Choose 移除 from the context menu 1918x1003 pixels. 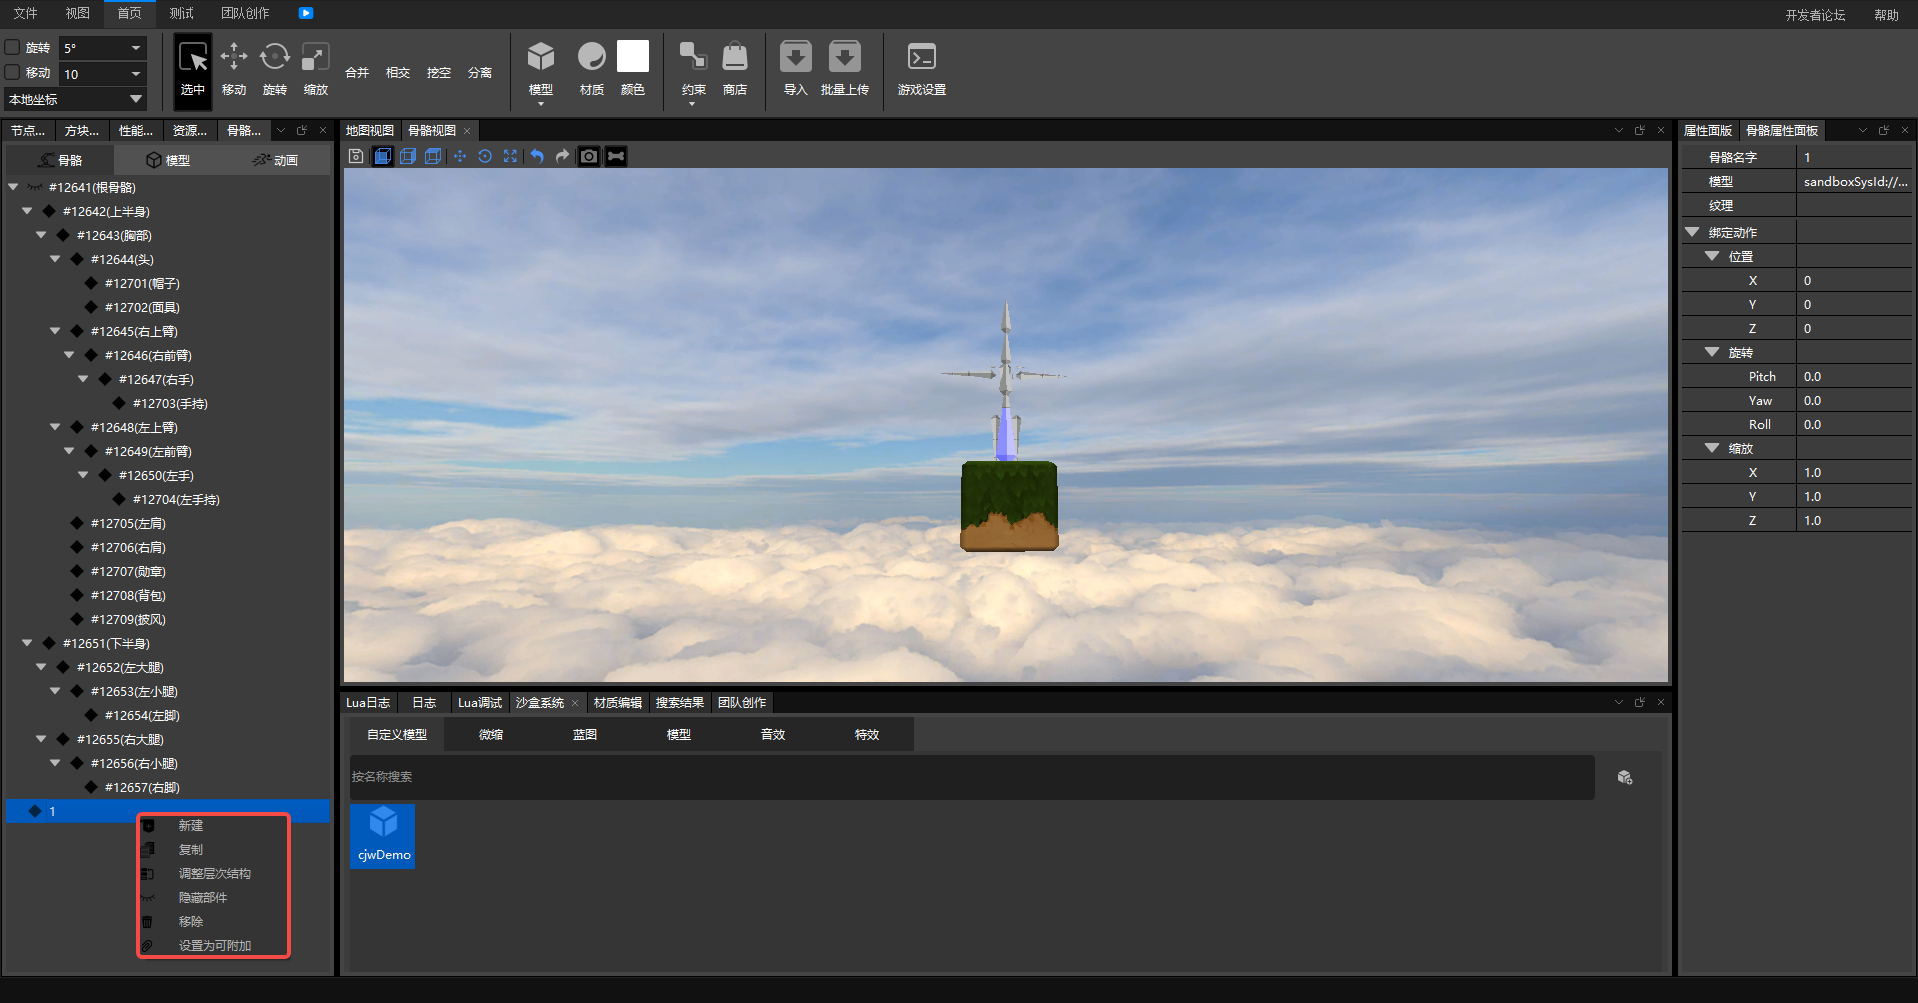[x=191, y=921]
